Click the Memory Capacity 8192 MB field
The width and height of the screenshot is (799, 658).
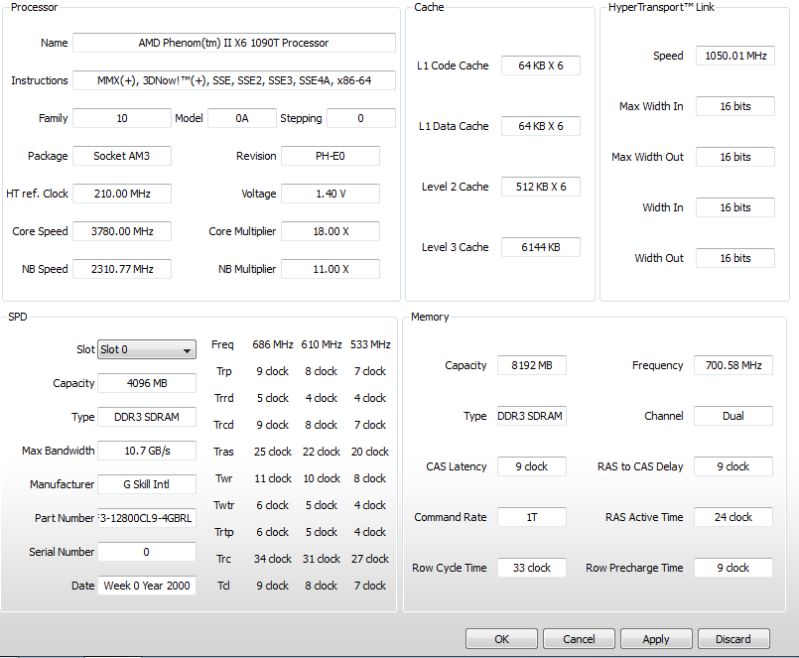(x=531, y=365)
